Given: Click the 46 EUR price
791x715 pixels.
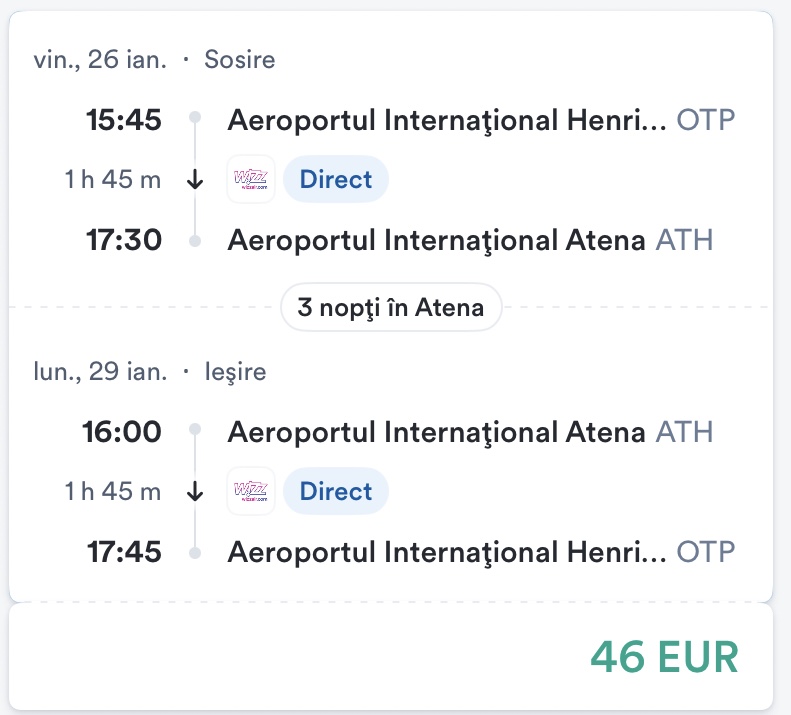Looking at the screenshot, I should point(664,657).
